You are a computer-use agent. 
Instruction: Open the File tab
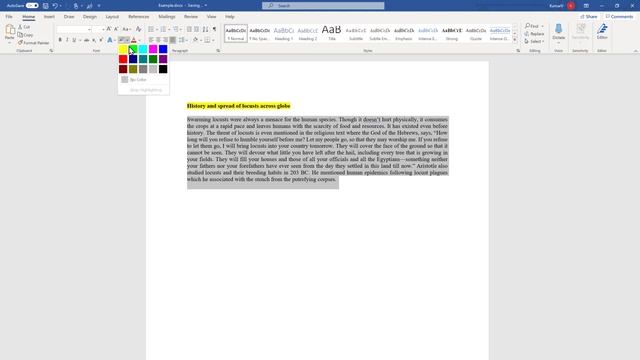pyautogui.click(x=9, y=17)
